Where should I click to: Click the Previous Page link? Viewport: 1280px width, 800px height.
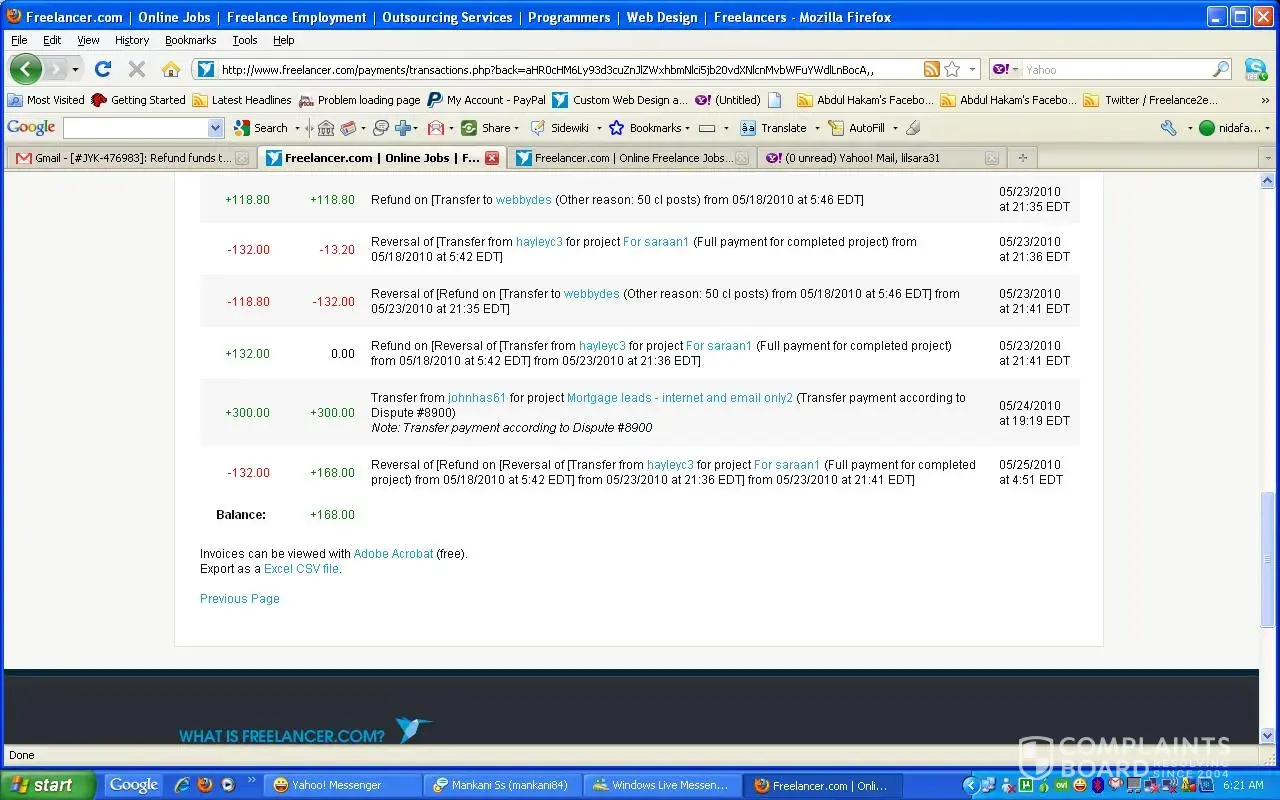(239, 599)
